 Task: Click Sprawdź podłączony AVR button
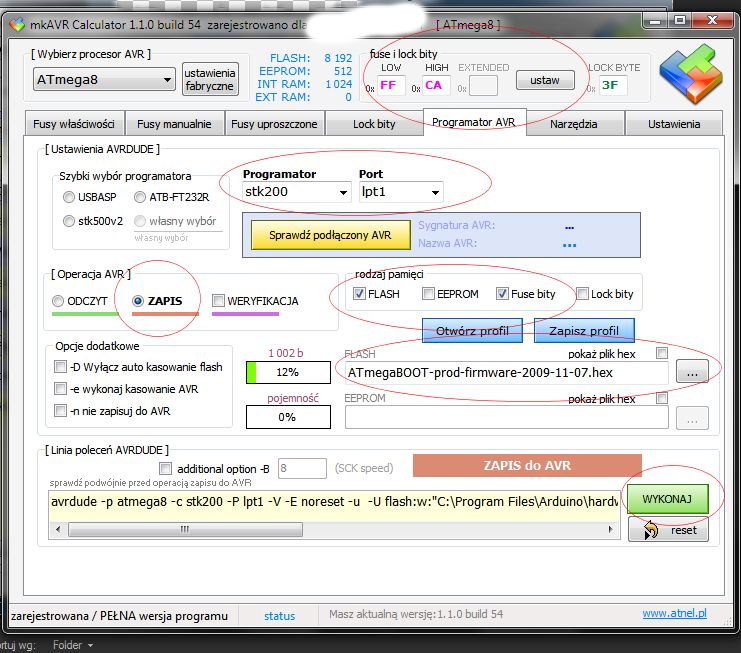[331, 235]
